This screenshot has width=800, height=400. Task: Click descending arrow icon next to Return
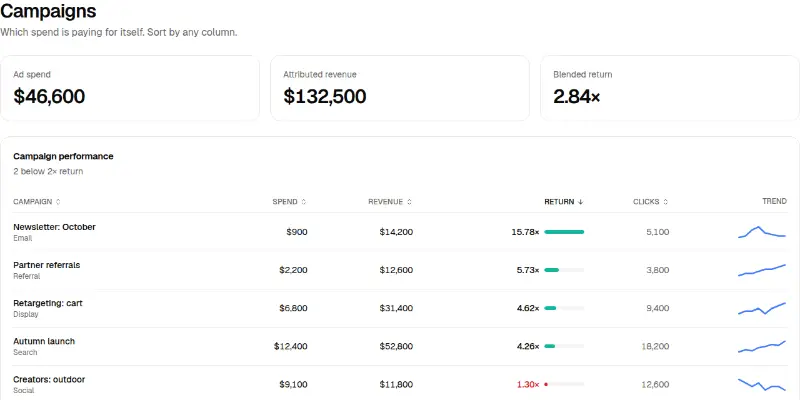580,202
